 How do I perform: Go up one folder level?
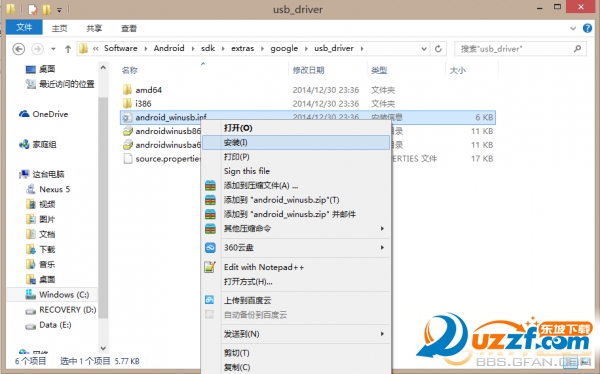coord(68,49)
